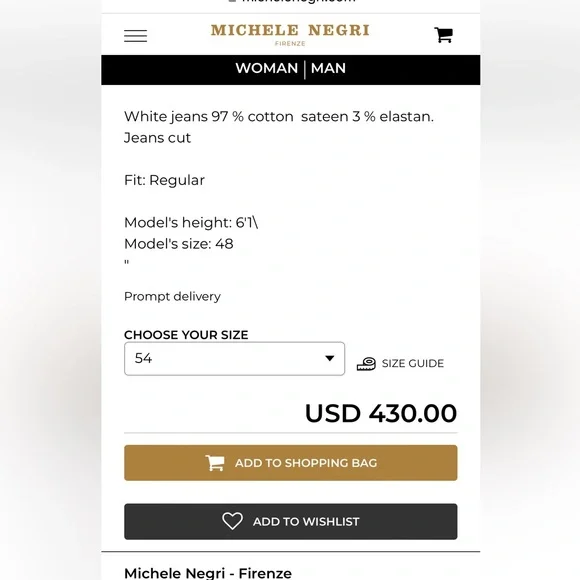Open the hamburger navigation menu
This screenshot has height=580, width=580.
point(135,36)
